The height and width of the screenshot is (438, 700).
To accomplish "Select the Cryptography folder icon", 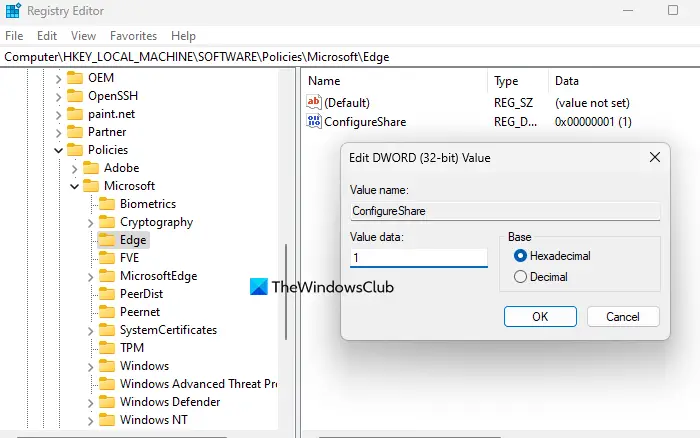I will click(107, 221).
